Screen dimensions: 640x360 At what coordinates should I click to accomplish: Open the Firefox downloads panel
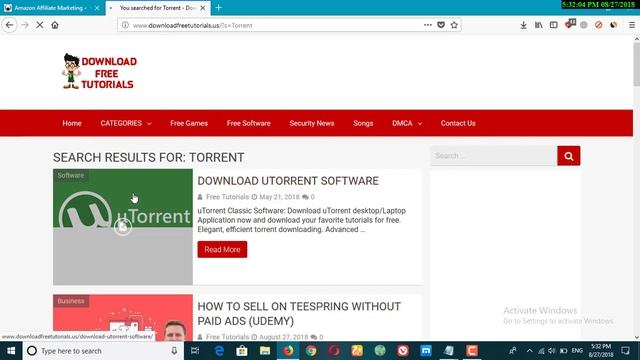point(523,25)
